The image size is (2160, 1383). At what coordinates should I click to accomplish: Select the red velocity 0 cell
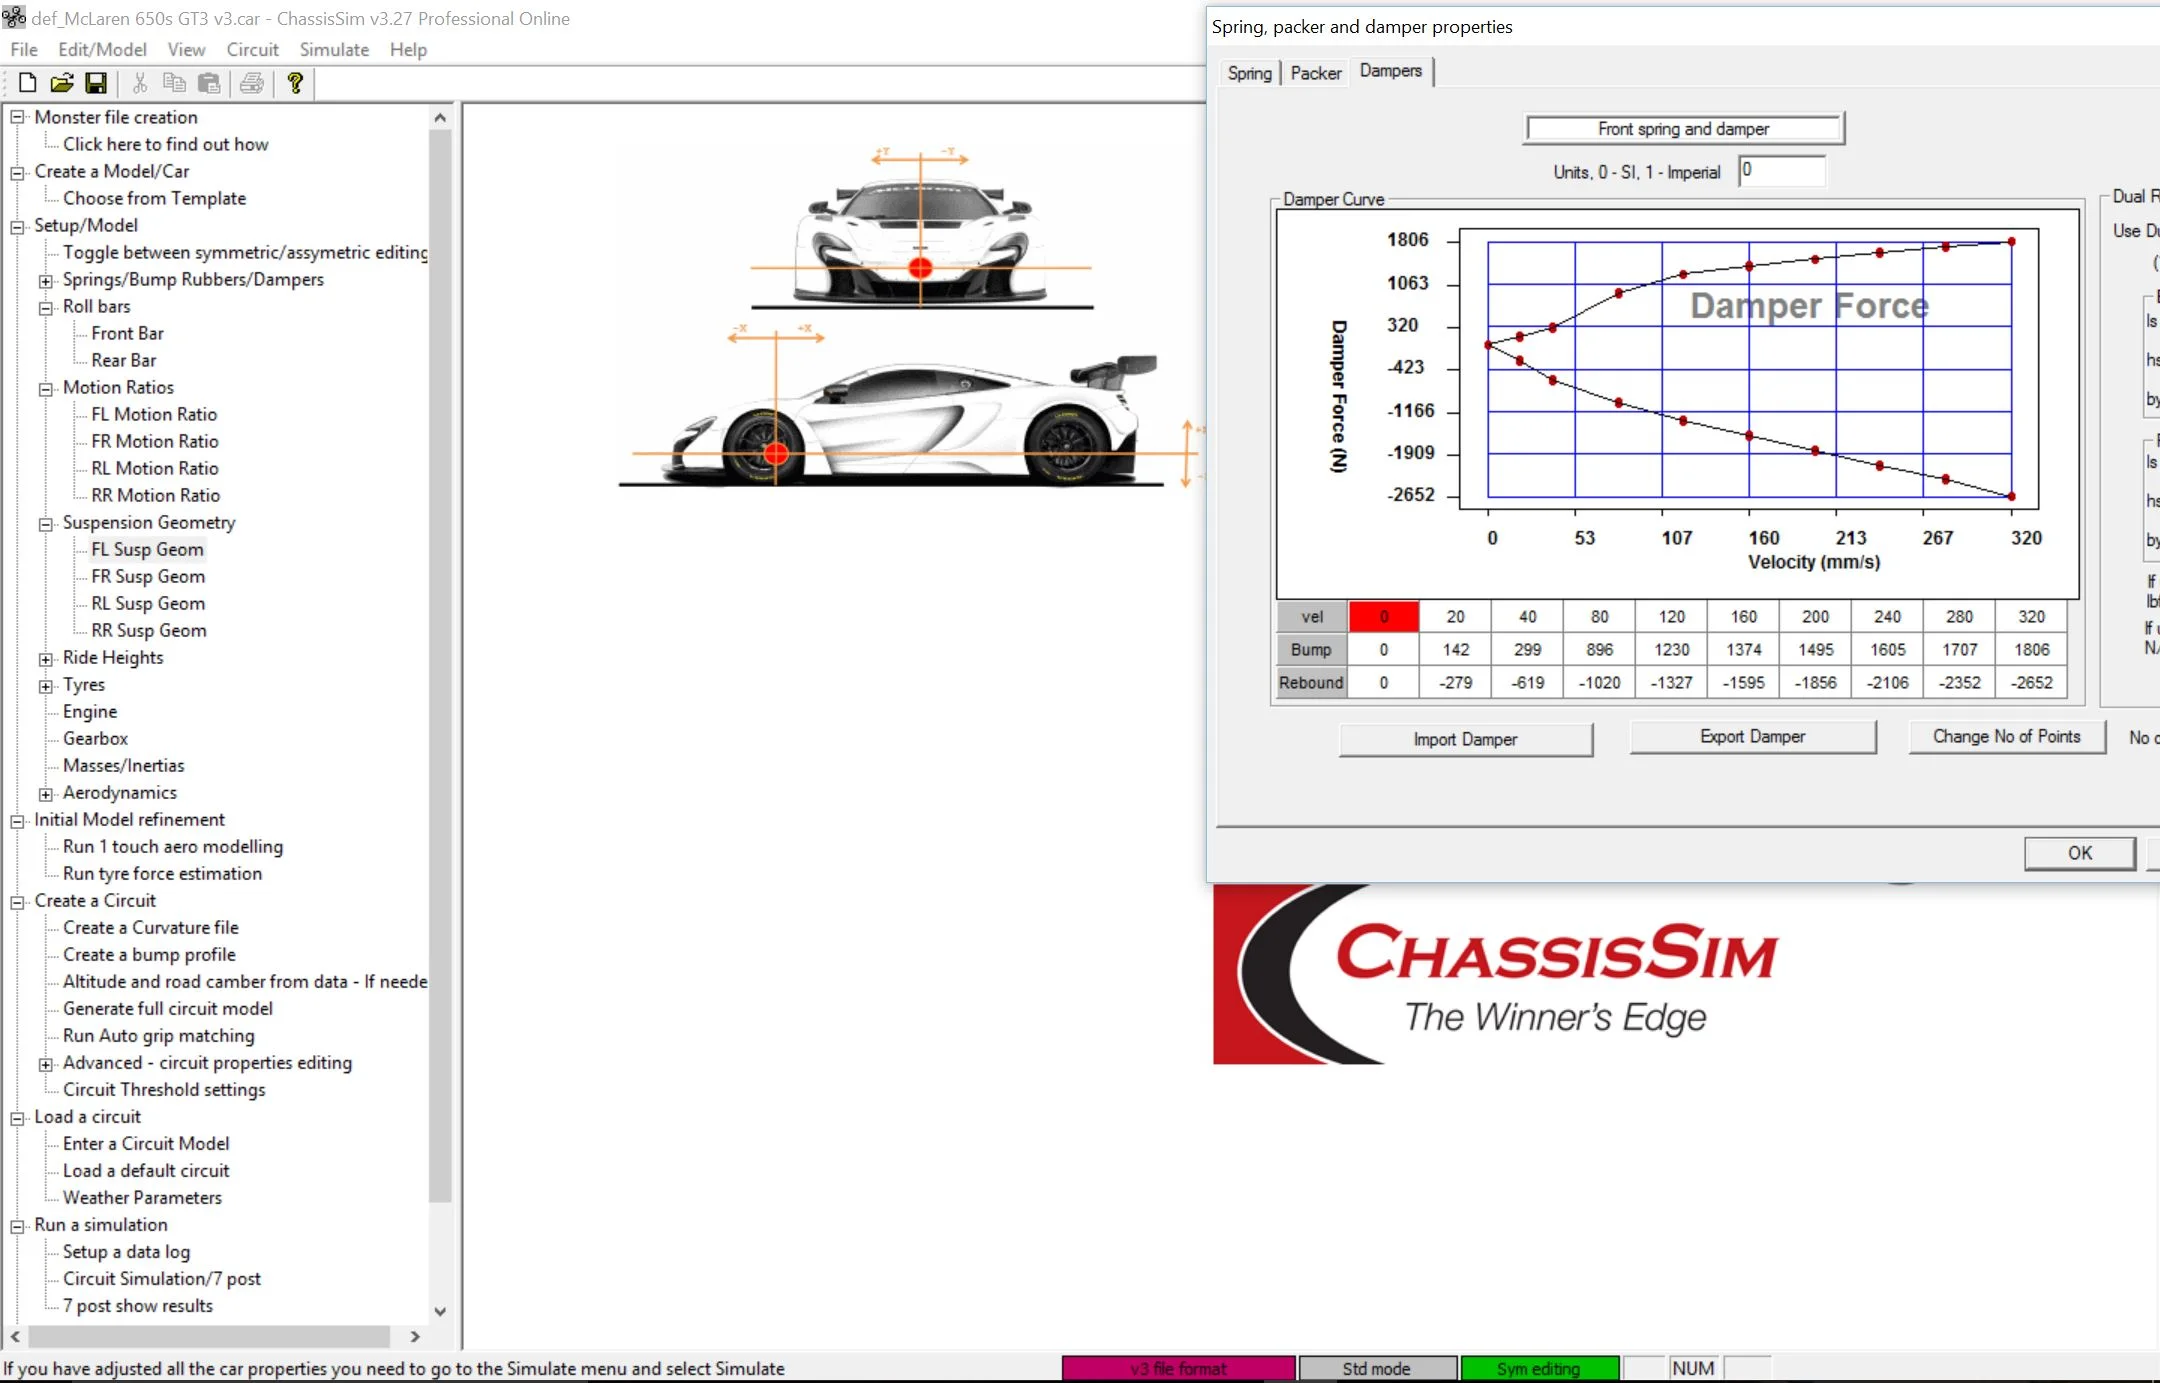pyautogui.click(x=1384, y=617)
